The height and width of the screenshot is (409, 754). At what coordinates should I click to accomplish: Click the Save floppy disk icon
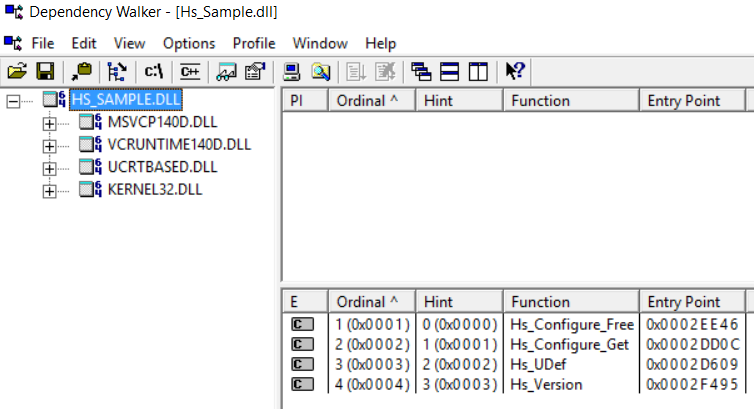pos(46,72)
